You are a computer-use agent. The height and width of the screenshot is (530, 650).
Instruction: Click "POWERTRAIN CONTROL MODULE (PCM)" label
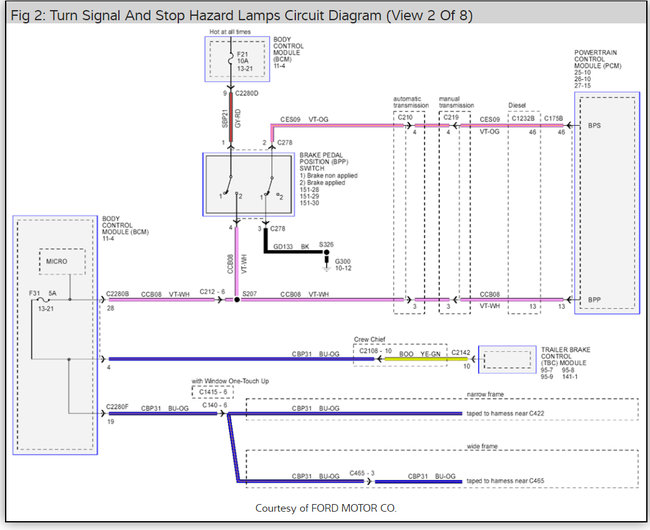point(598,59)
